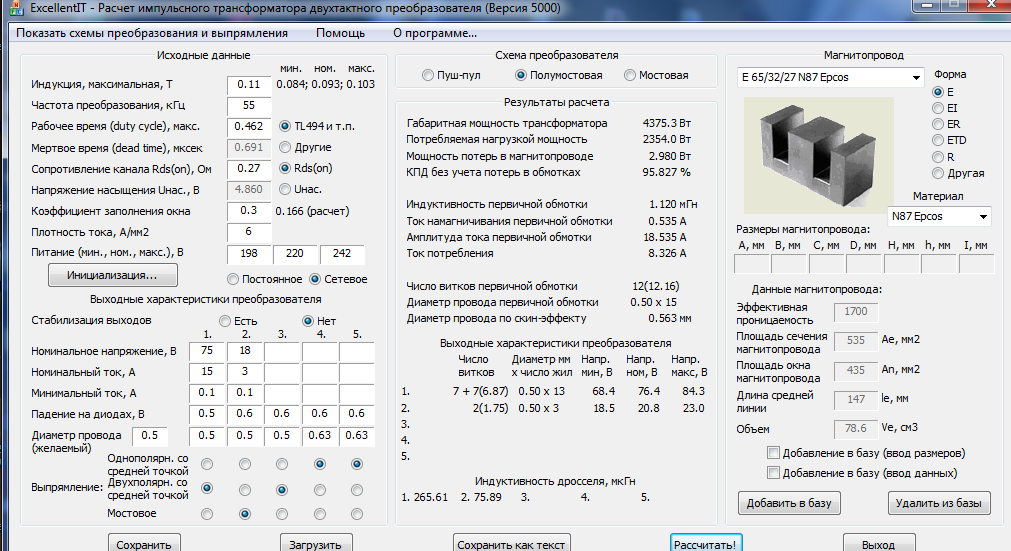The height and width of the screenshot is (551, 1011).
Task: Select Мостовое rectification for output 2
Action: coord(244,514)
